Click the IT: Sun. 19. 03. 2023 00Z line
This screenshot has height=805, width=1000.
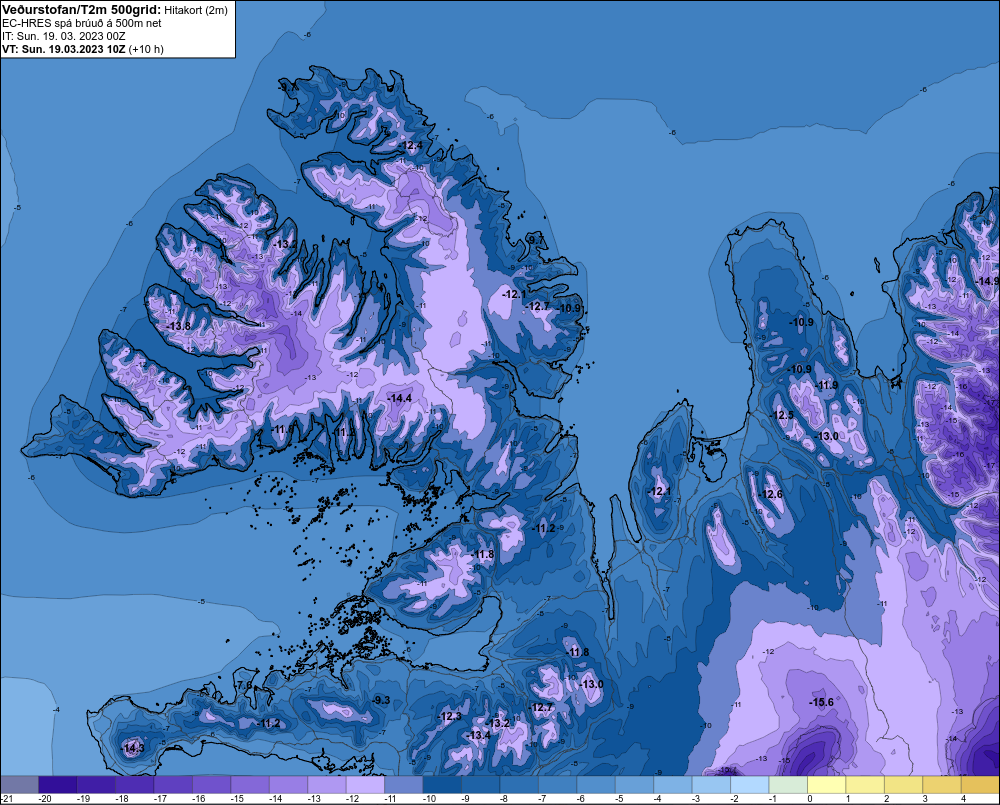click(x=64, y=36)
